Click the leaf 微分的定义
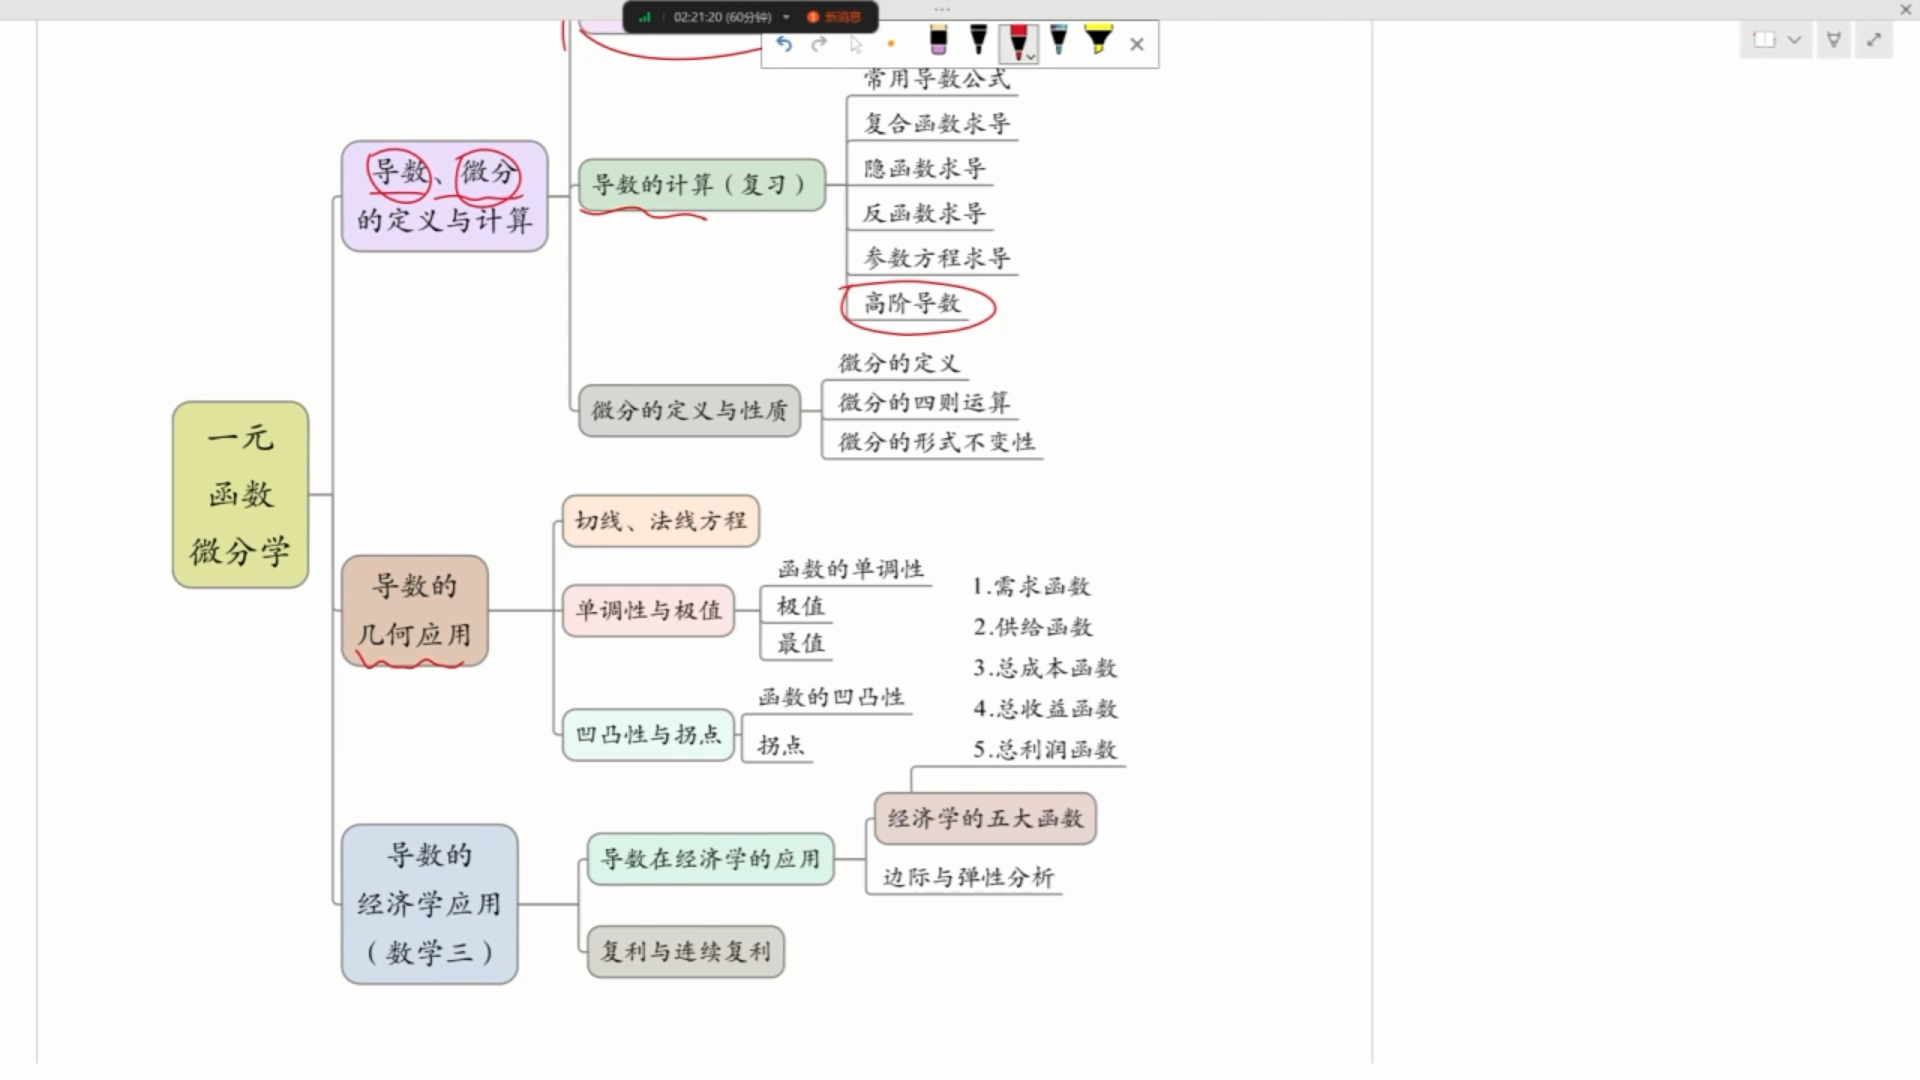The image size is (1920, 1080). [x=899, y=363]
